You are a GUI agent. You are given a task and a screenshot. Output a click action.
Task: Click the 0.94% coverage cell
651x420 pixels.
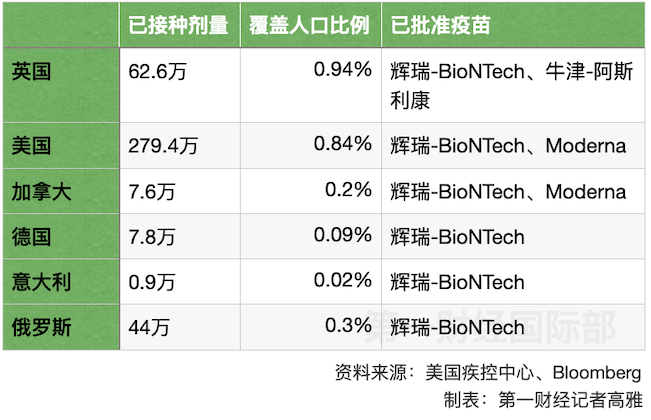click(311, 85)
